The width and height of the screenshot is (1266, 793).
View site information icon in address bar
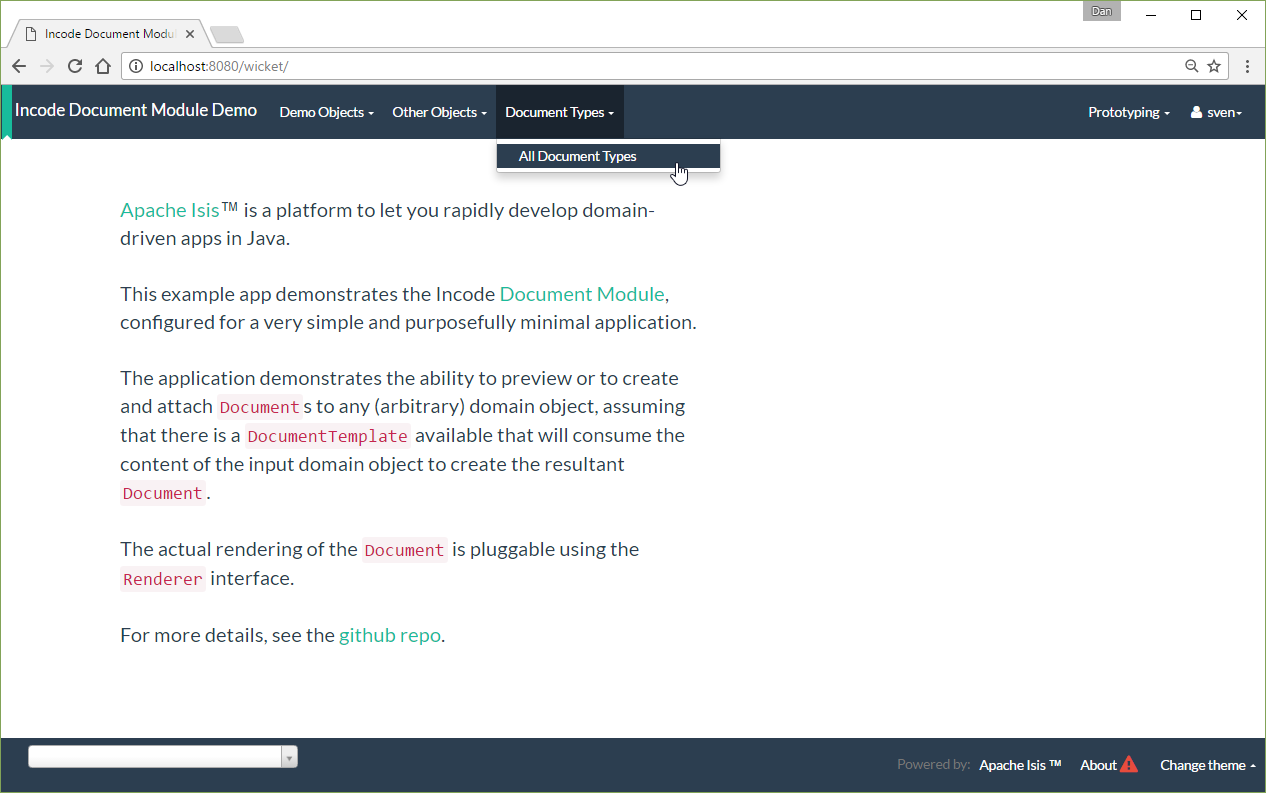pos(137,67)
